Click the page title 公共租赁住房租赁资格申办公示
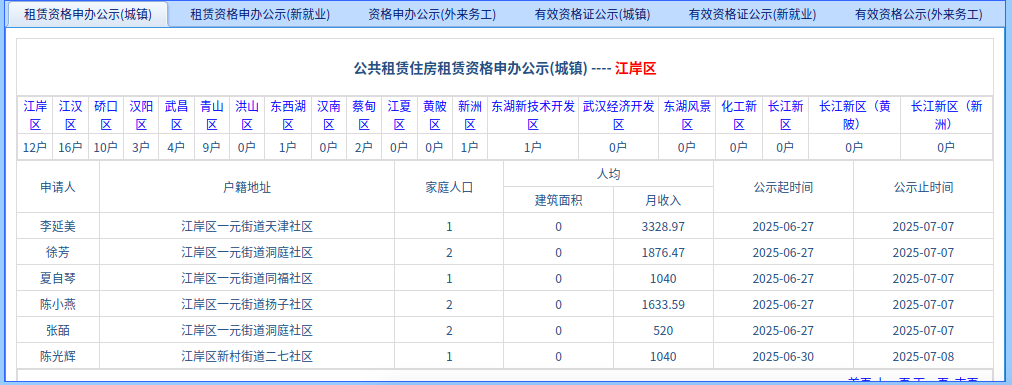Viewport: 1012px width, 385px height. [471, 68]
